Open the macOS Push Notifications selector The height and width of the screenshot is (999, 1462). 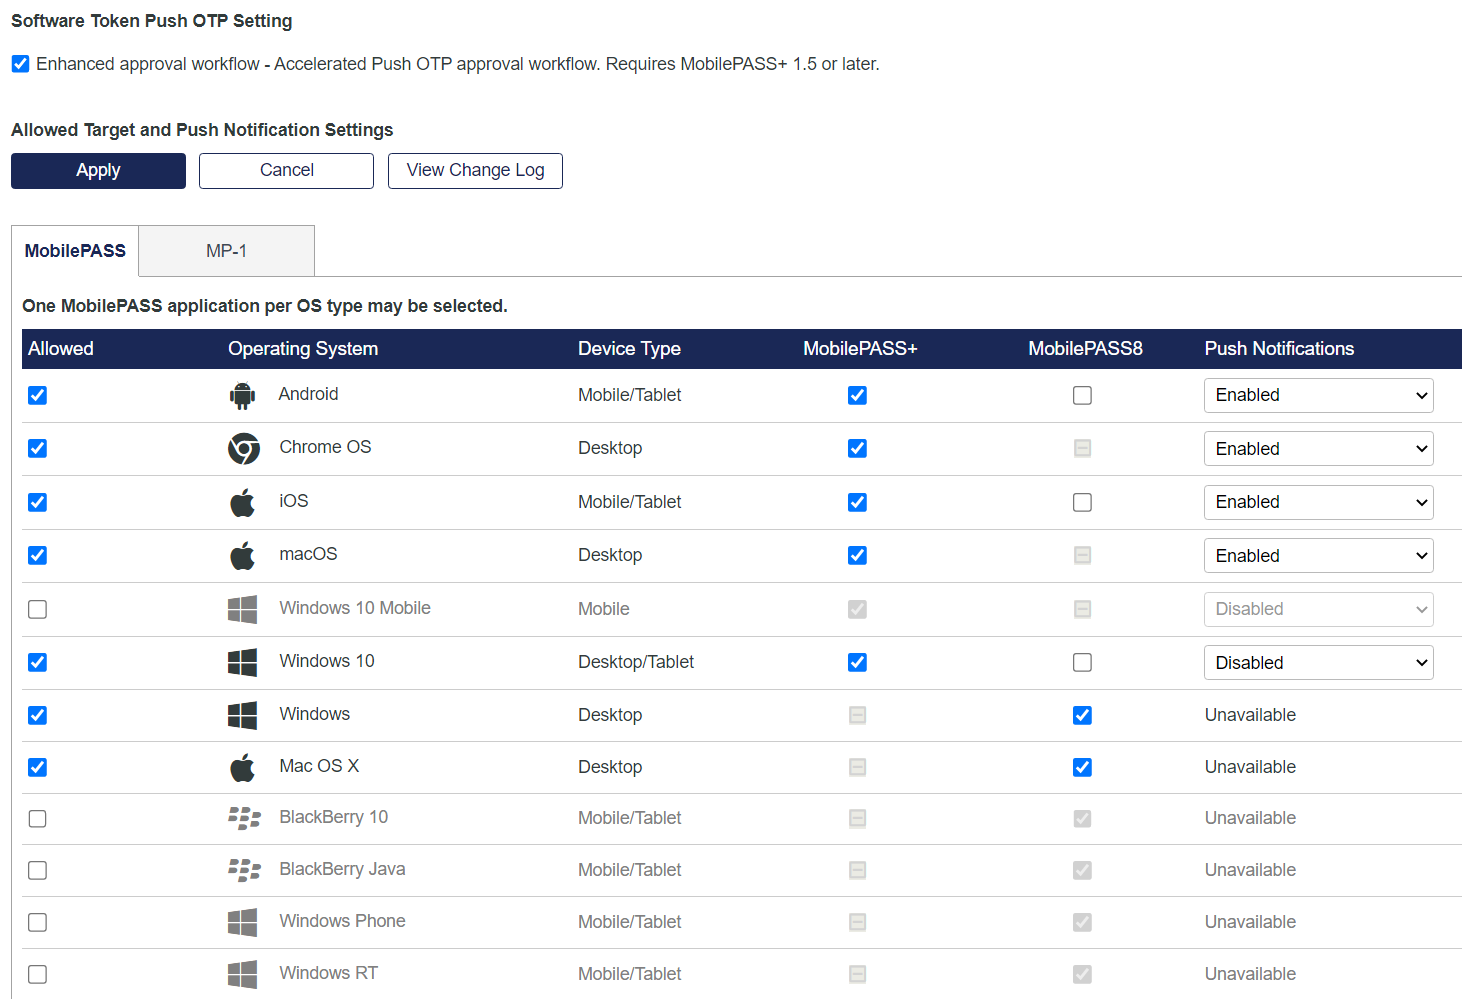click(x=1318, y=555)
